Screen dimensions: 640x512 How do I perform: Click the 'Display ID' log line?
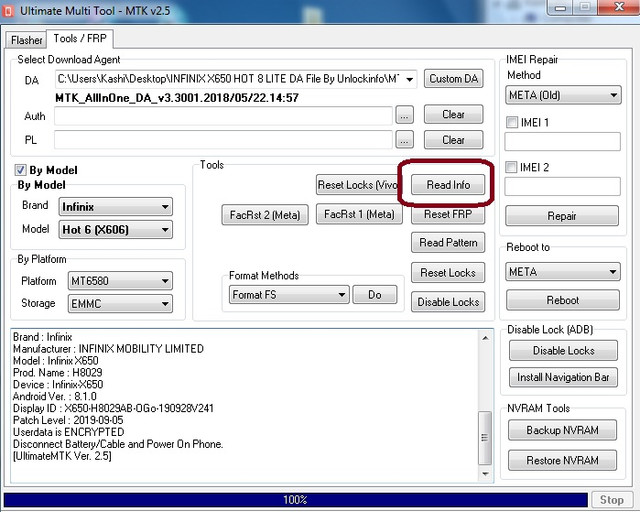click(x=113, y=408)
